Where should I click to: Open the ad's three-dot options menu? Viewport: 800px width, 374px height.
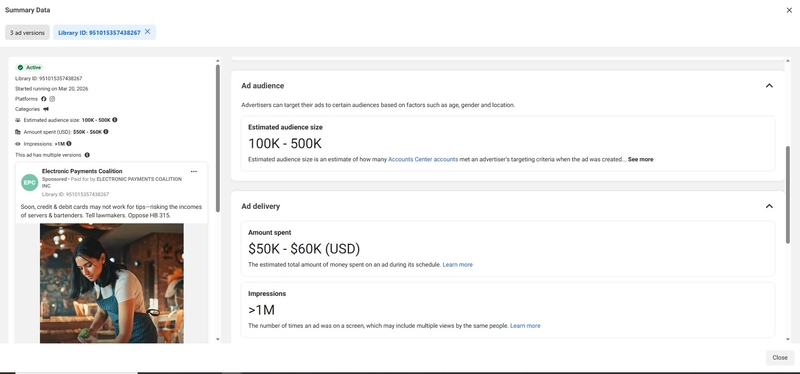point(194,171)
